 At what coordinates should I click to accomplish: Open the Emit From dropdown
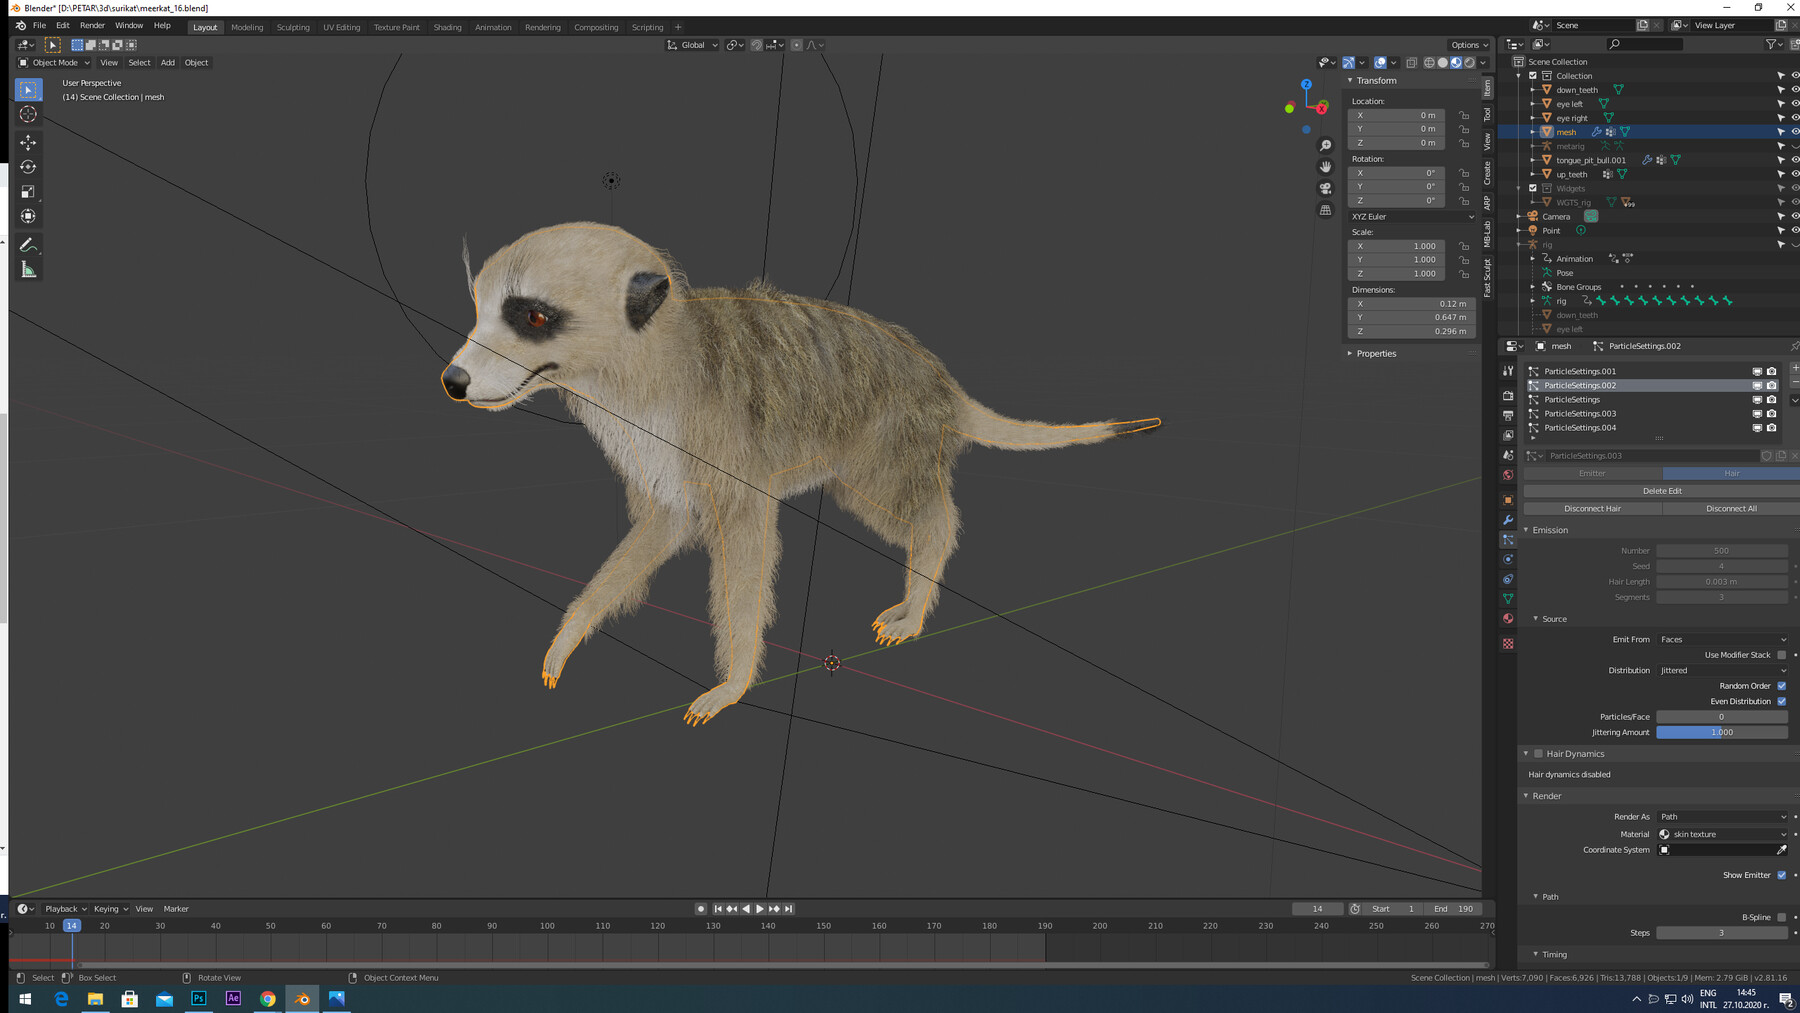point(1722,639)
